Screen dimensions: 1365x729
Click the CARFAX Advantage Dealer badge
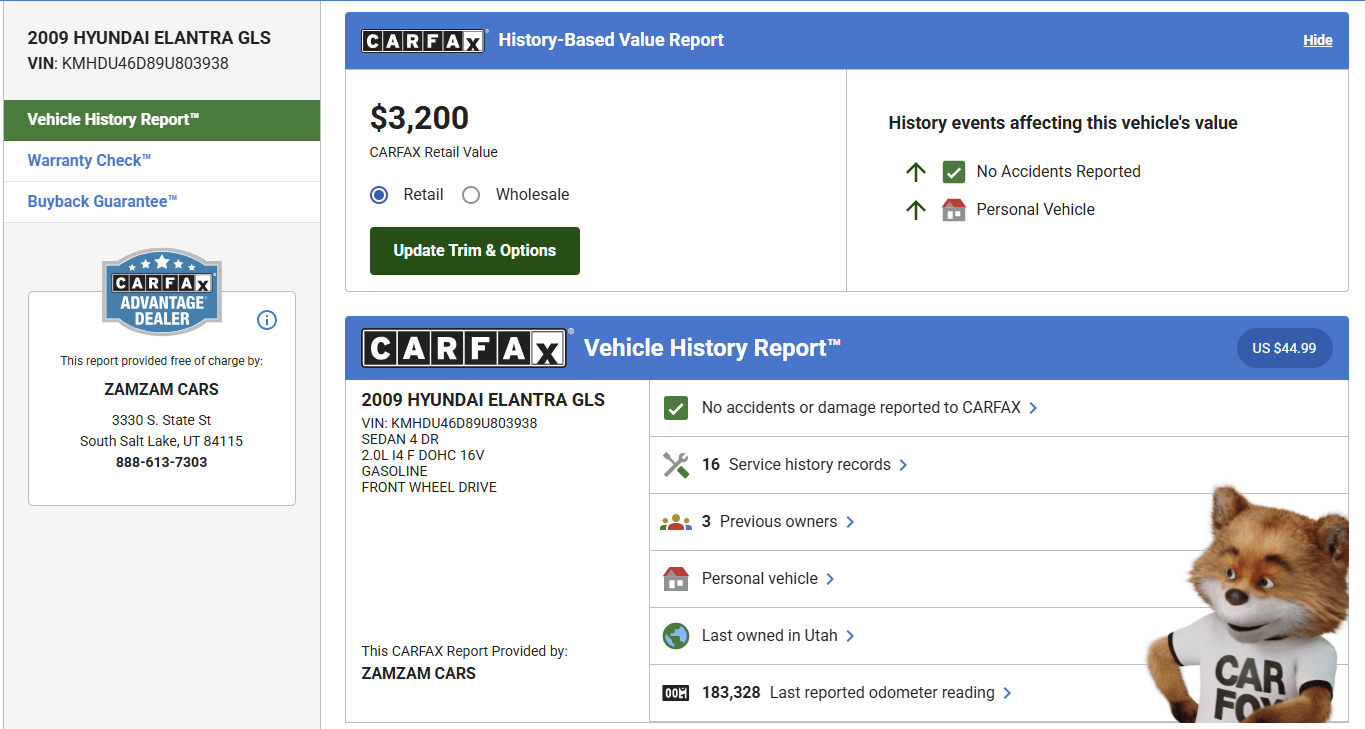(162, 292)
